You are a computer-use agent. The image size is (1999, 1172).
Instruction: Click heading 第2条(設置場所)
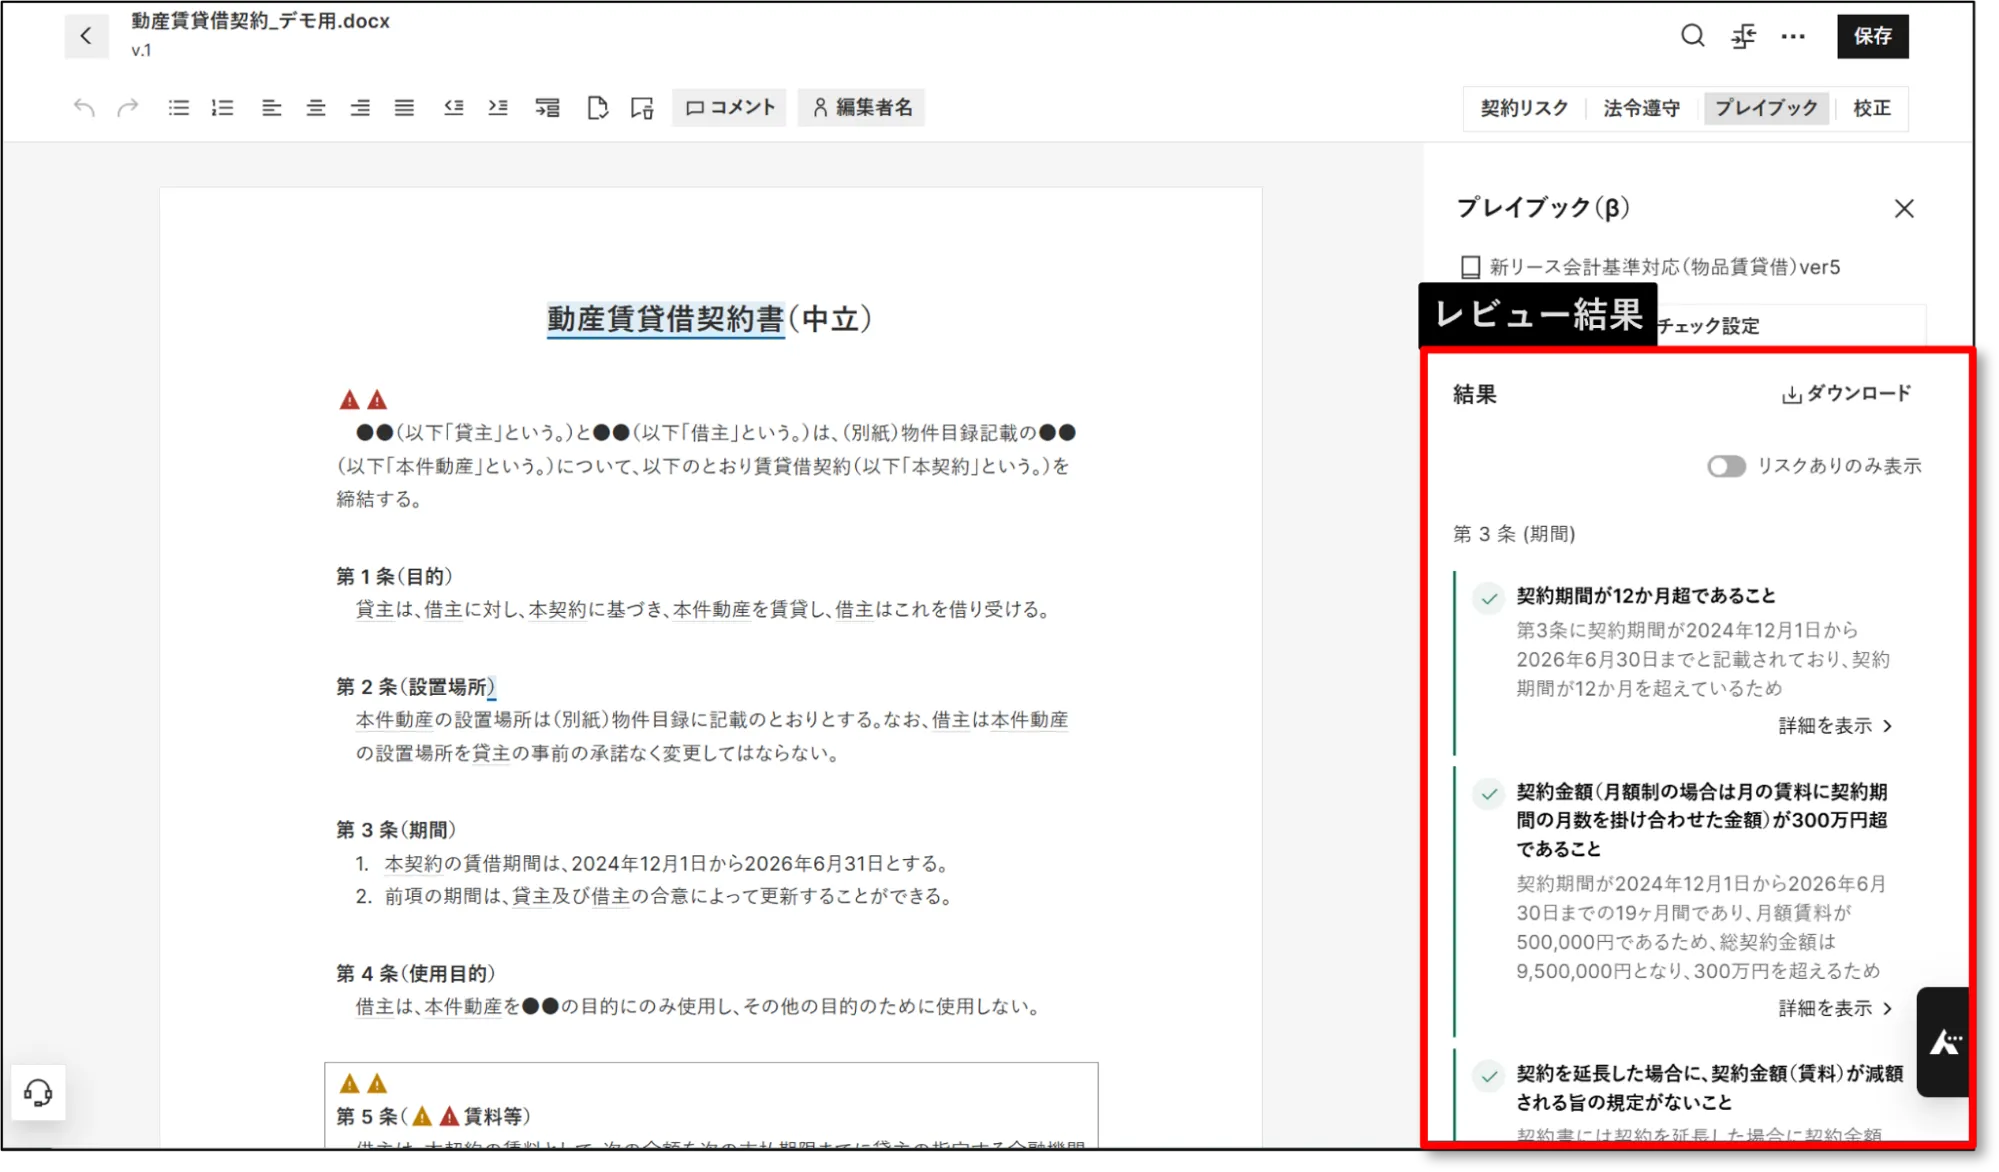[415, 686]
